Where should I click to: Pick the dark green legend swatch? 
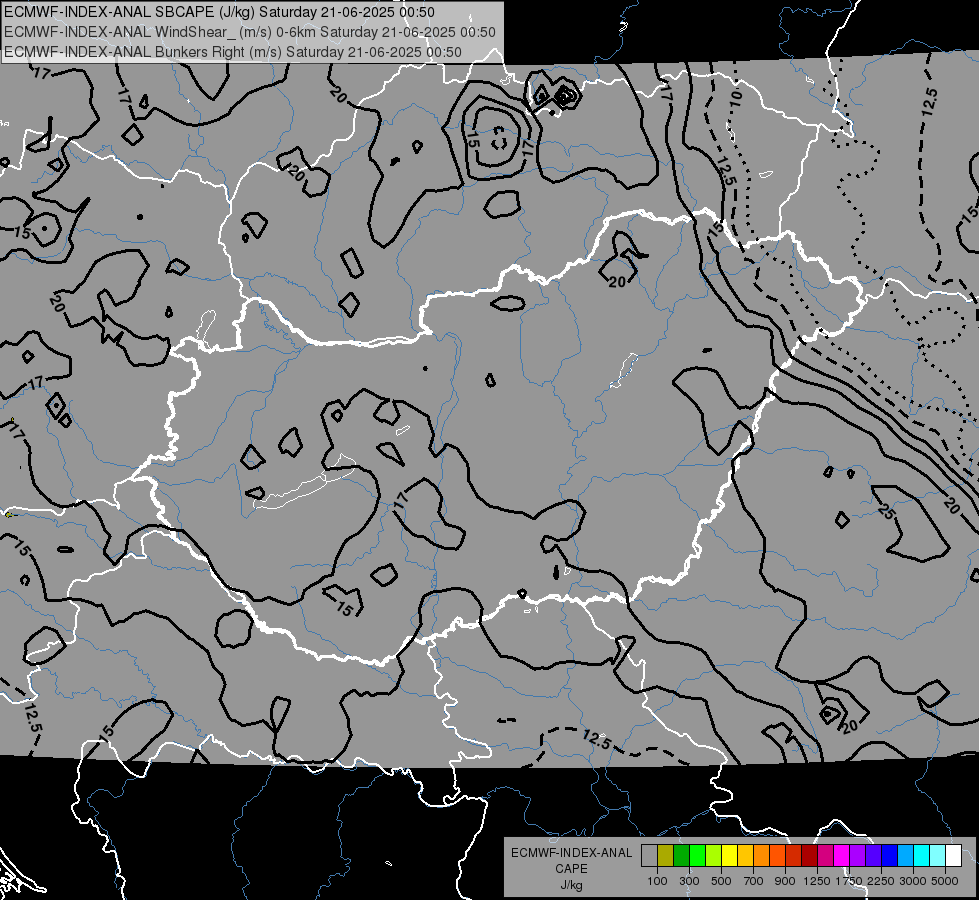point(681,855)
